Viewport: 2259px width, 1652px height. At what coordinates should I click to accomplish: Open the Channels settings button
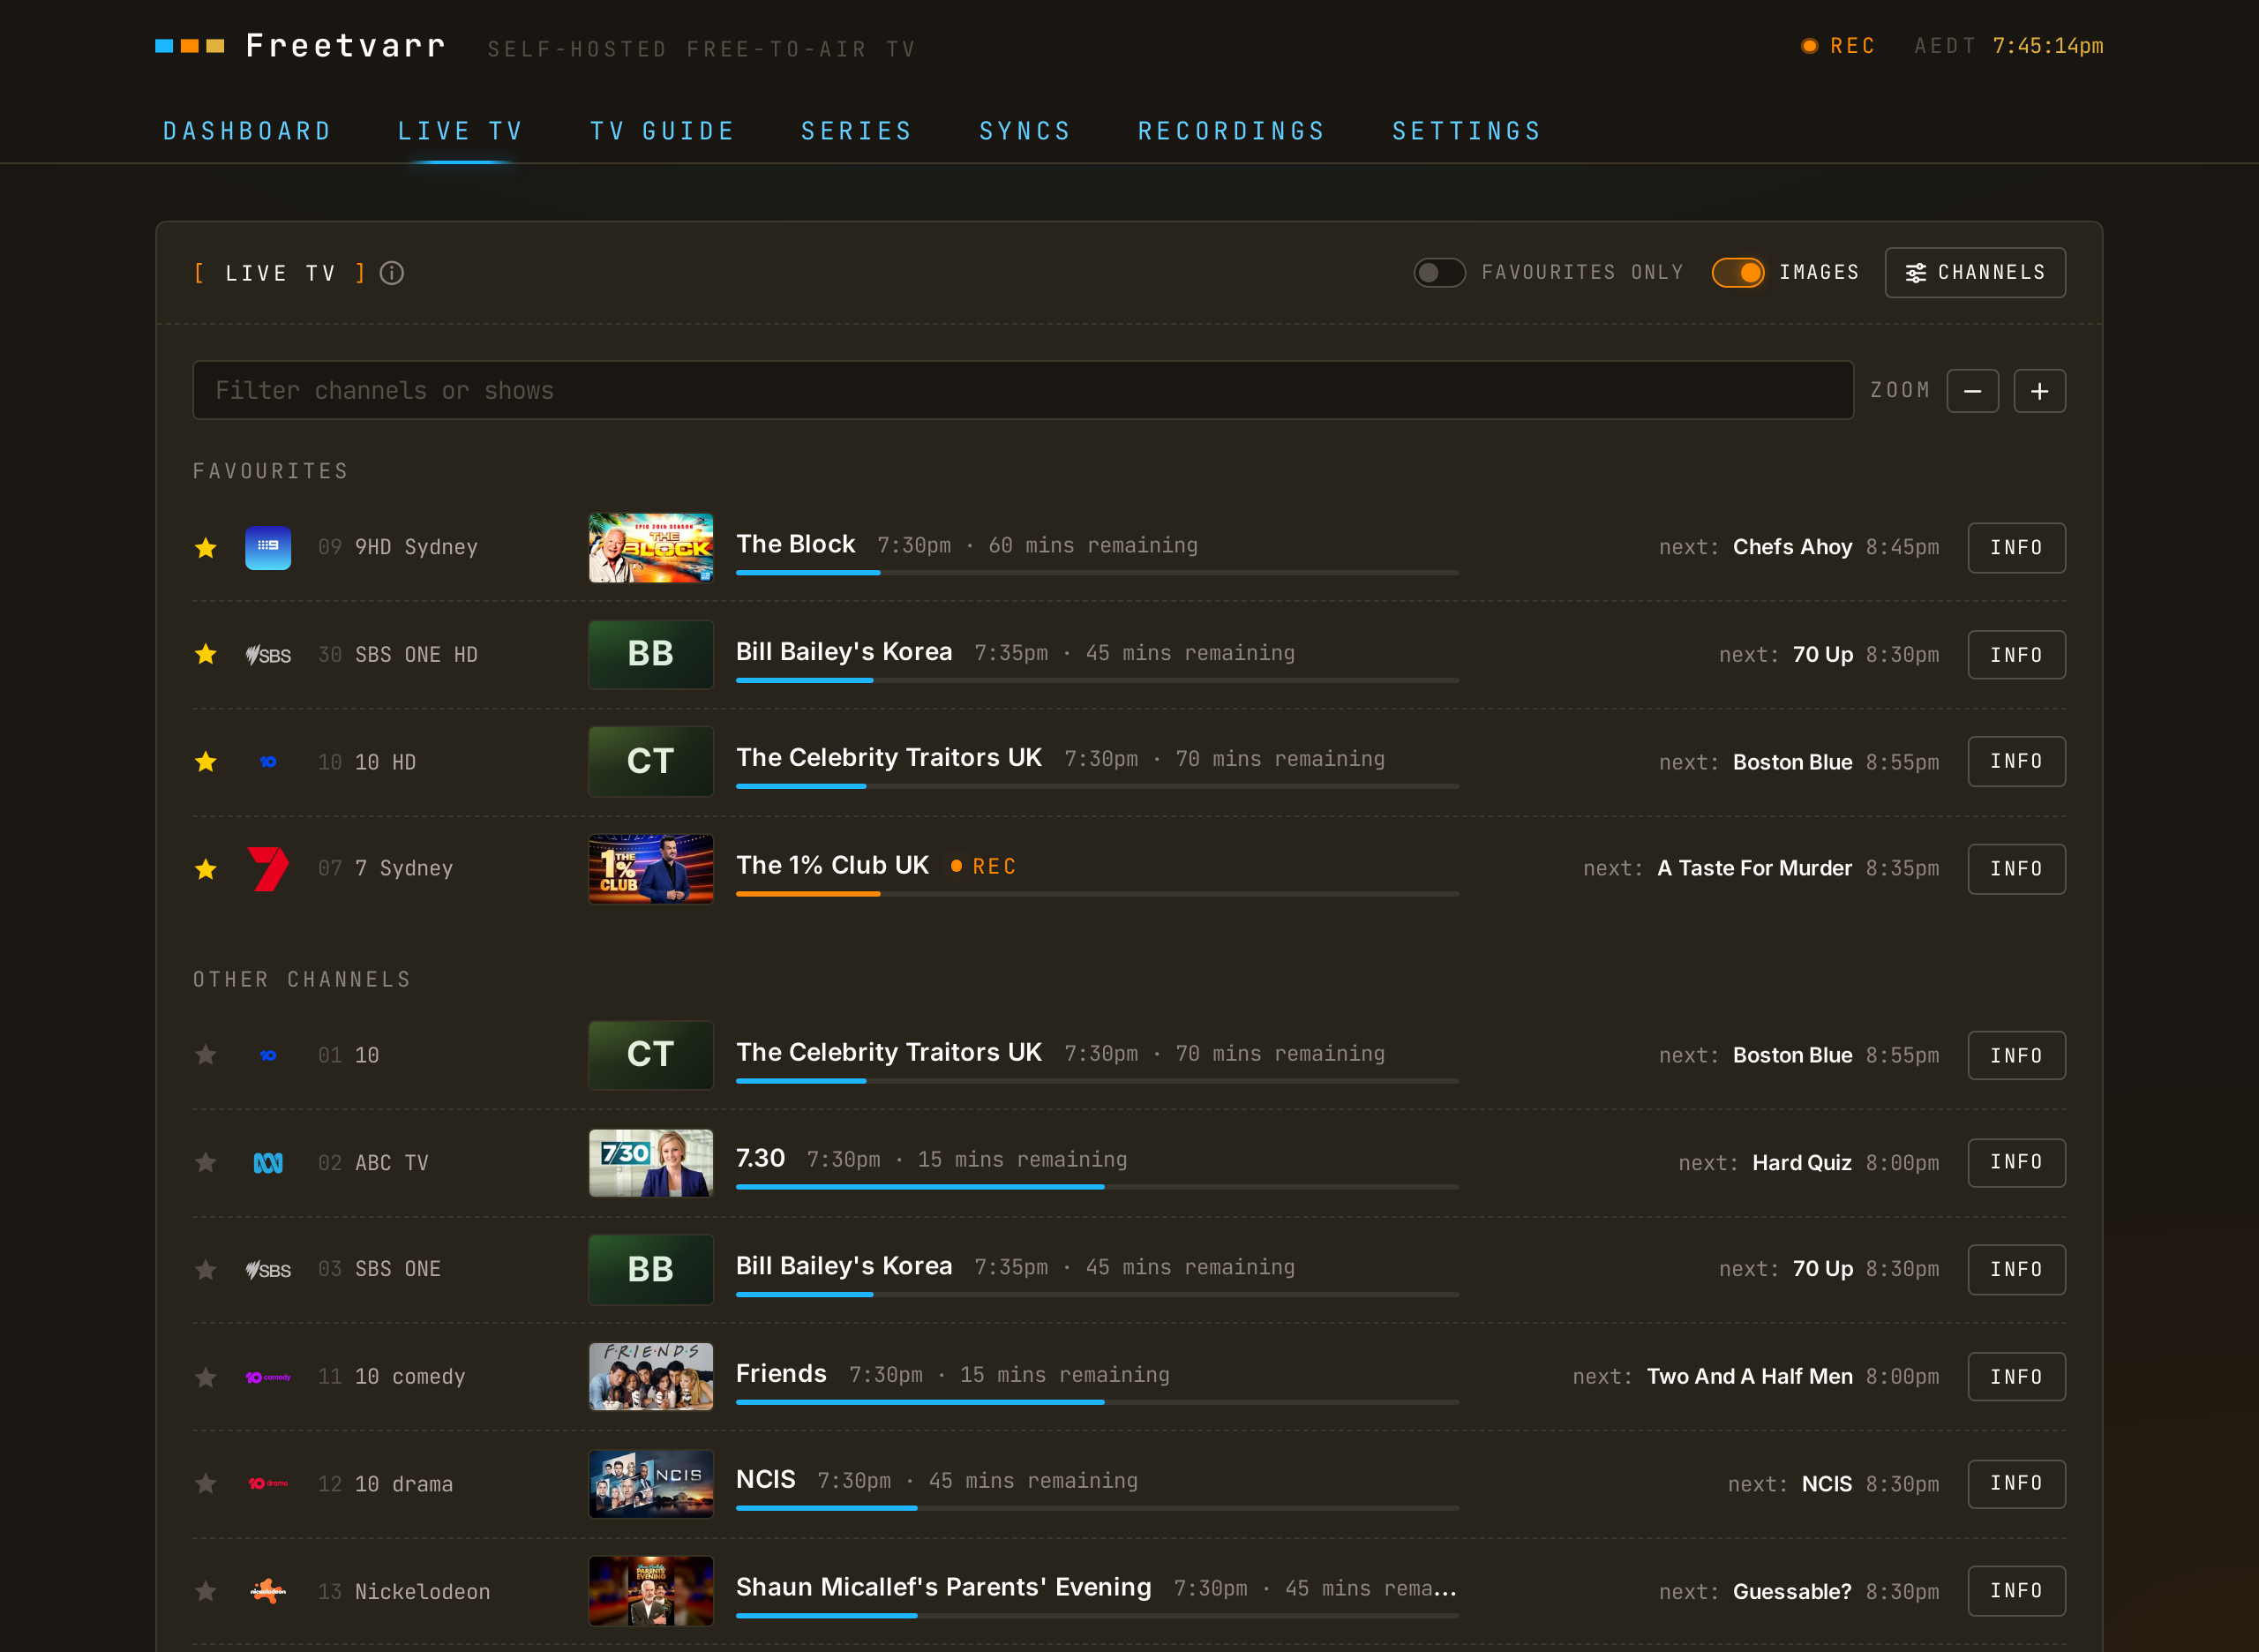(1975, 273)
